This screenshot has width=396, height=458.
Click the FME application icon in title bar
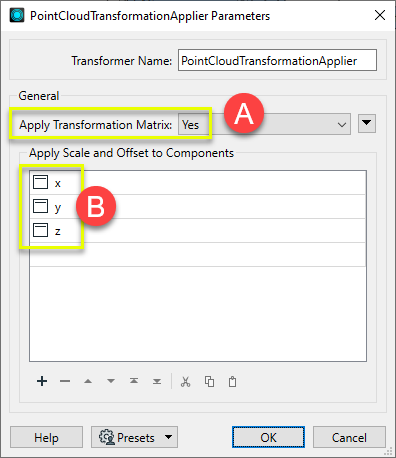(x=17, y=16)
